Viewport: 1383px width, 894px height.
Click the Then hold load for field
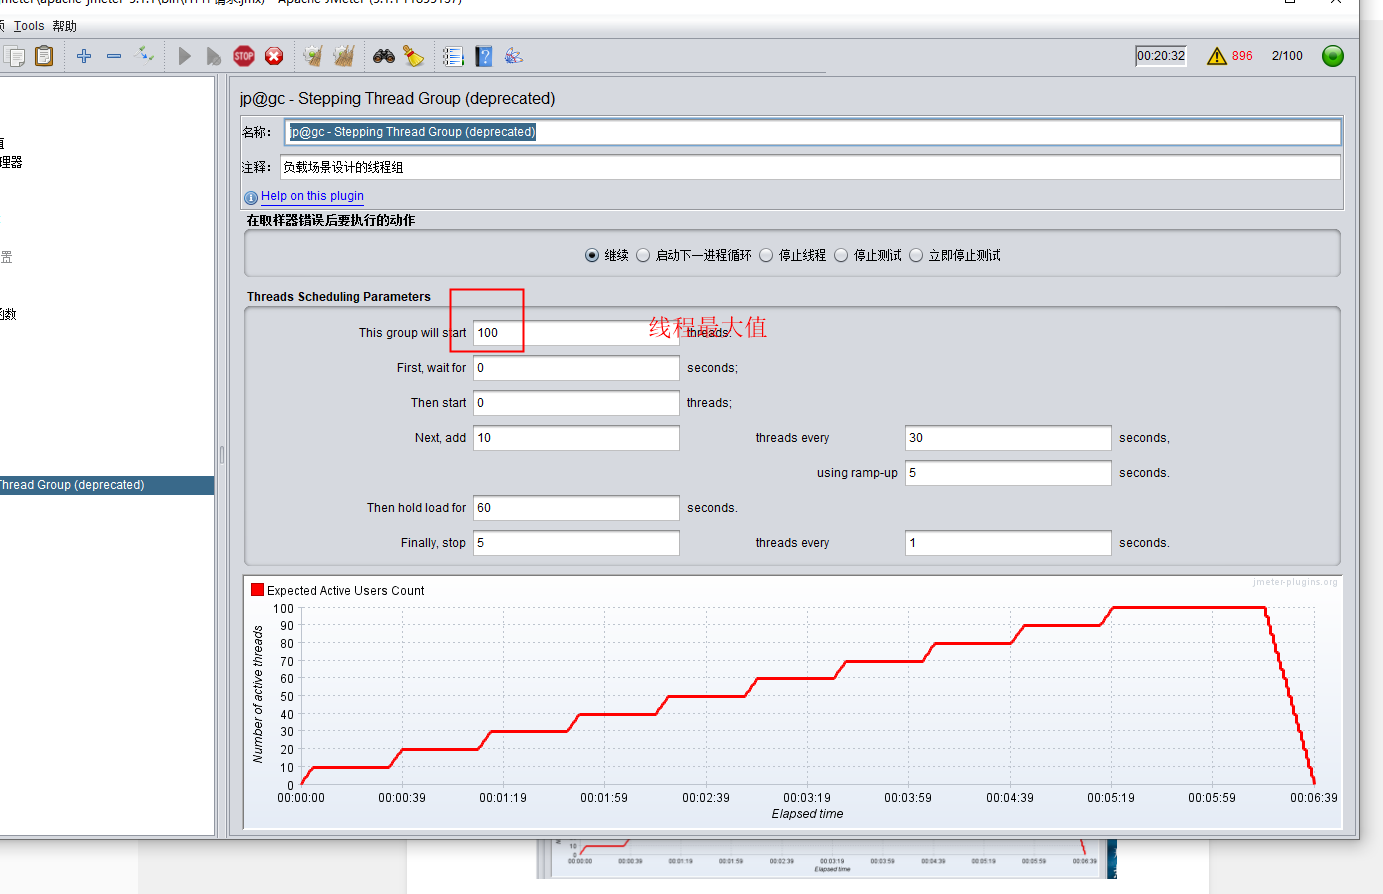(576, 508)
